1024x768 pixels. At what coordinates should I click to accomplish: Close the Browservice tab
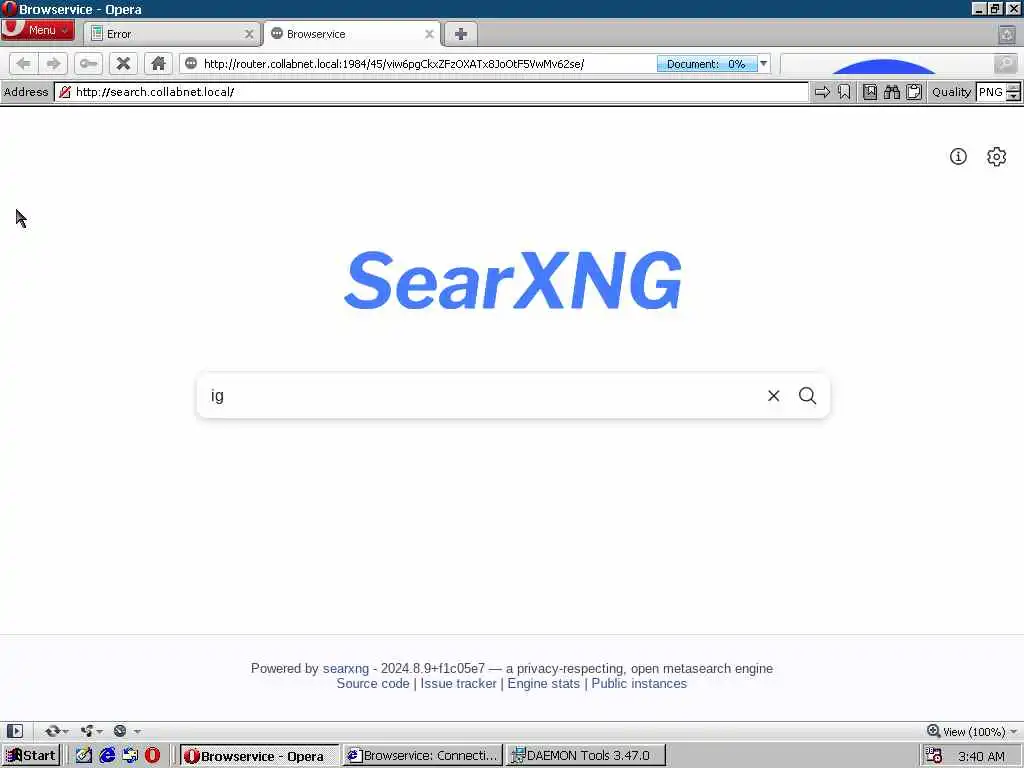point(429,34)
